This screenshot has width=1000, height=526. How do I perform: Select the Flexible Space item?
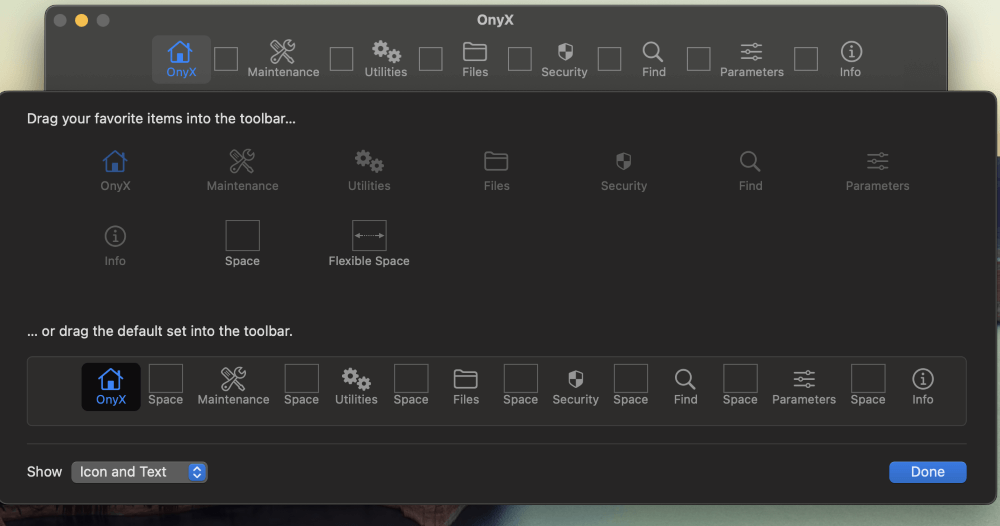[x=369, y=244]
